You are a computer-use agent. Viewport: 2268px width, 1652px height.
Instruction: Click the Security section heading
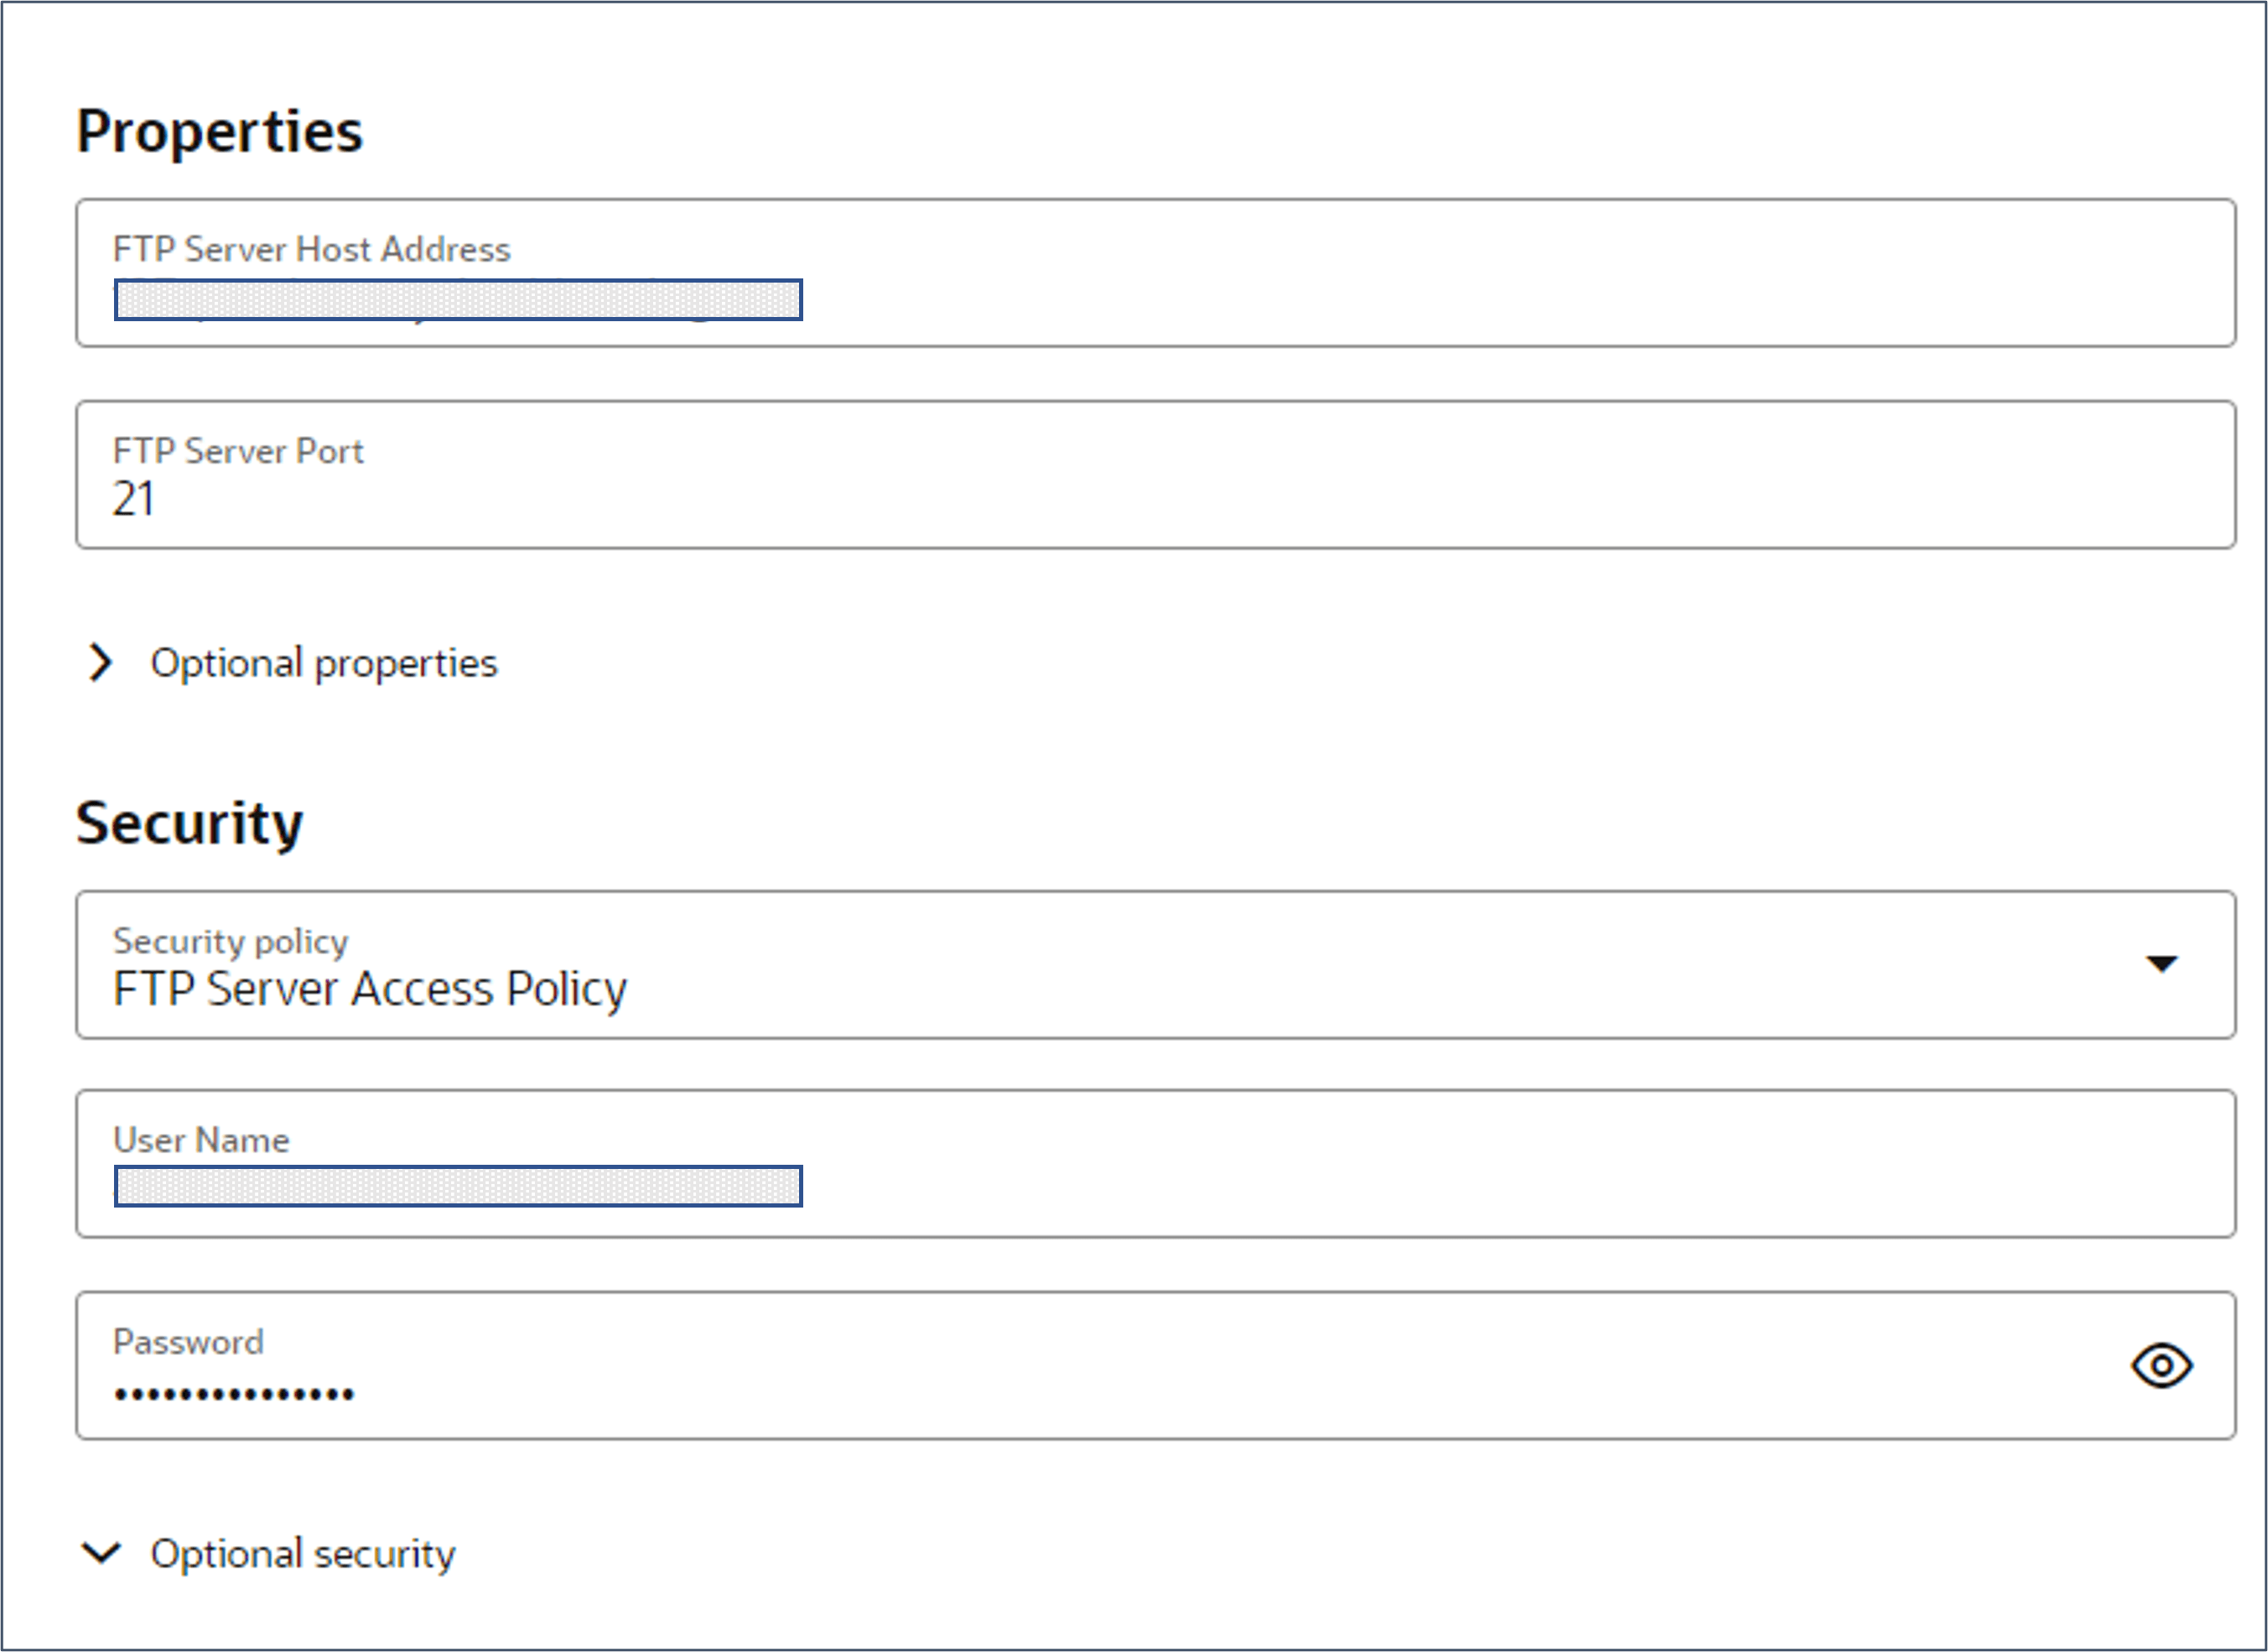(189, 823)
